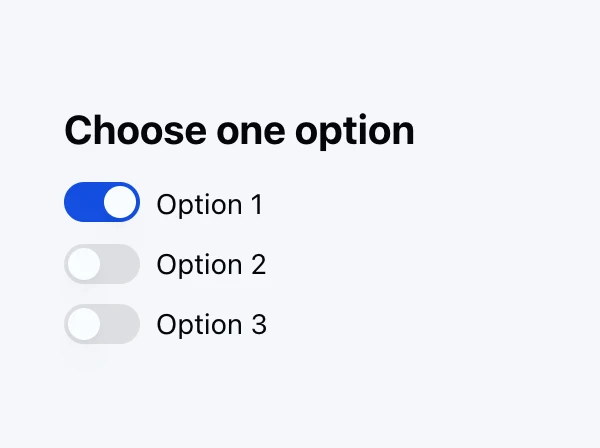Deselect the currently enabled blue switch
Image resolution: width=600 pixels, height=448 pixels.
tap(101, 202)
